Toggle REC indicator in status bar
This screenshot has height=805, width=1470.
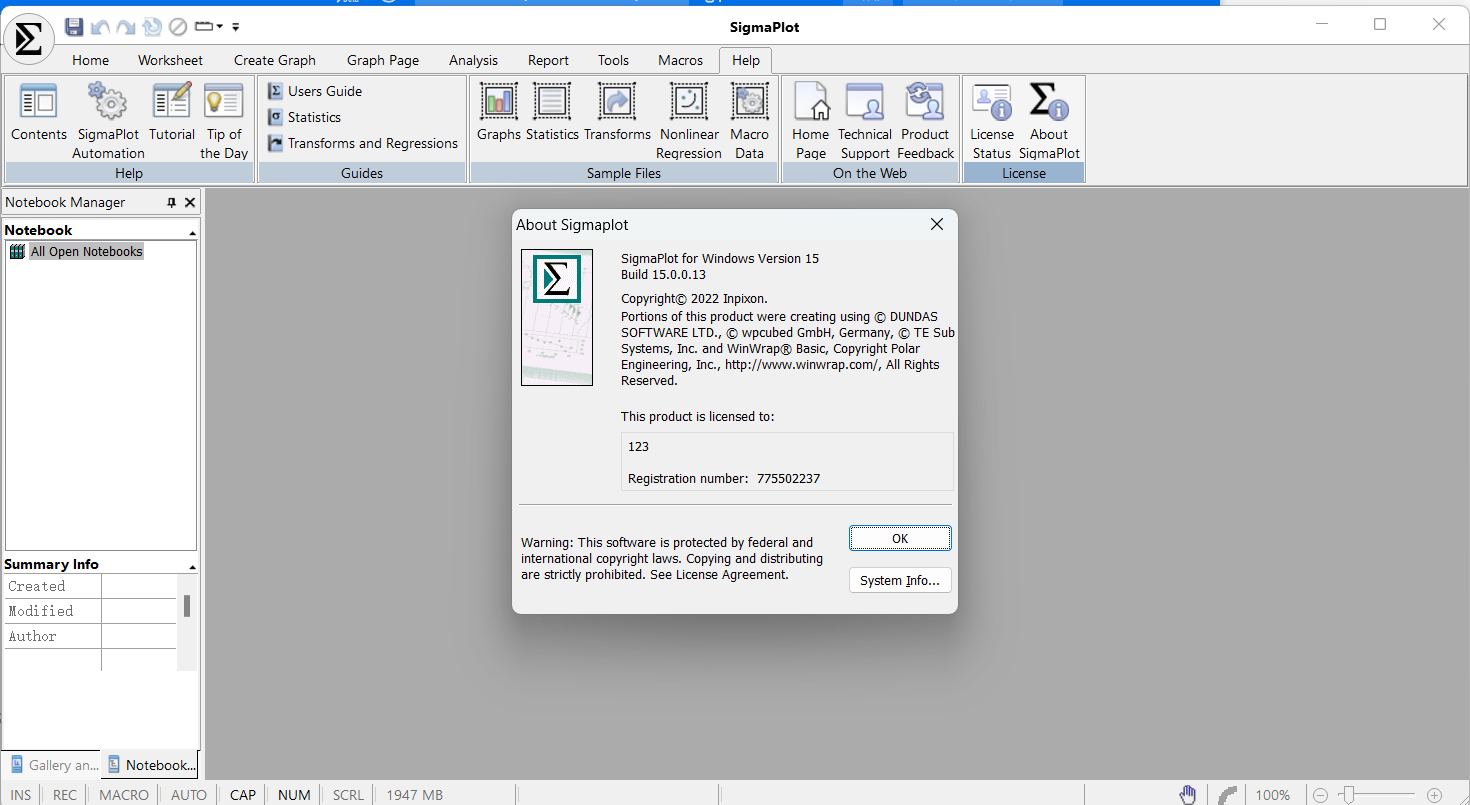pyautogui.click(x=65, y=795)
